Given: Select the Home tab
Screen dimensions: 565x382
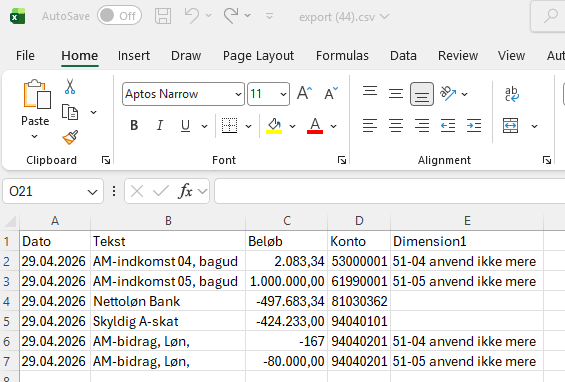Looking at the screenshot, I should point(80,56).
